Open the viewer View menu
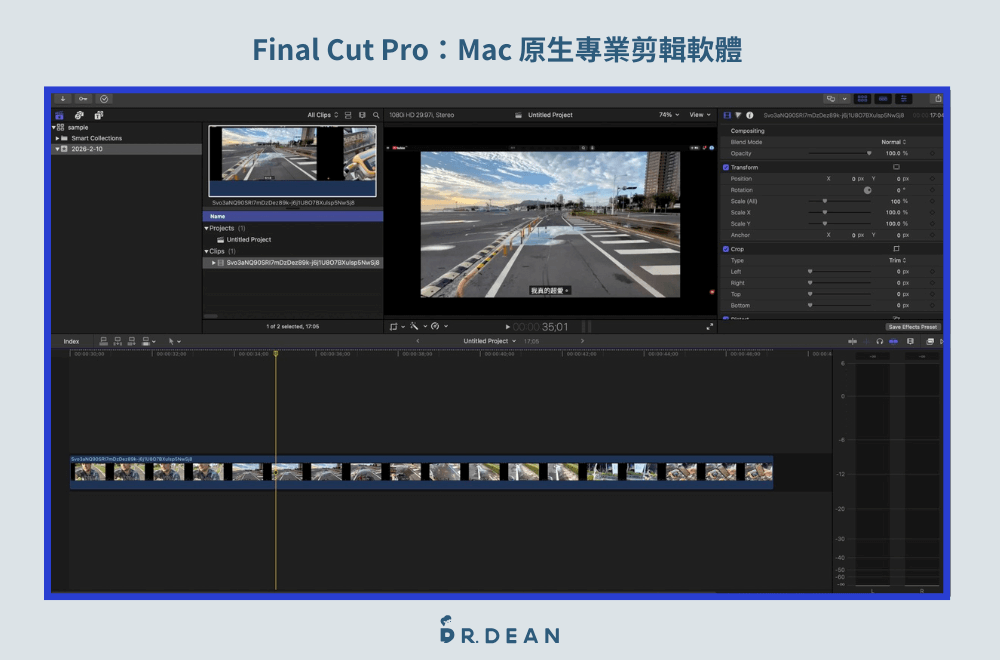Screen dimensions: 1000x660 point(700,115)
